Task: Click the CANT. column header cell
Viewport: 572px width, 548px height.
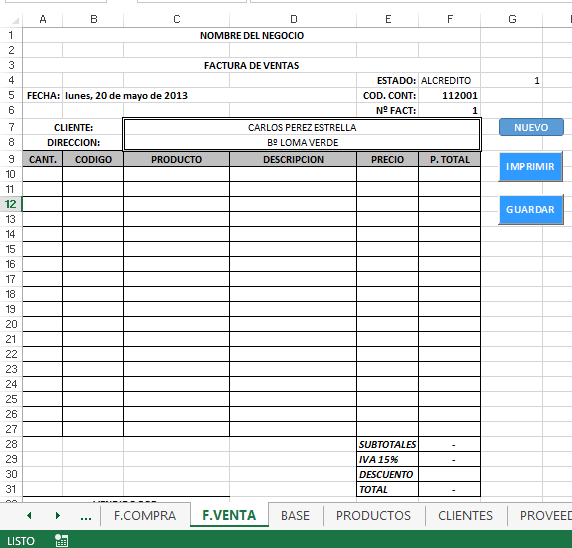Action: click(x=43, y=159)
